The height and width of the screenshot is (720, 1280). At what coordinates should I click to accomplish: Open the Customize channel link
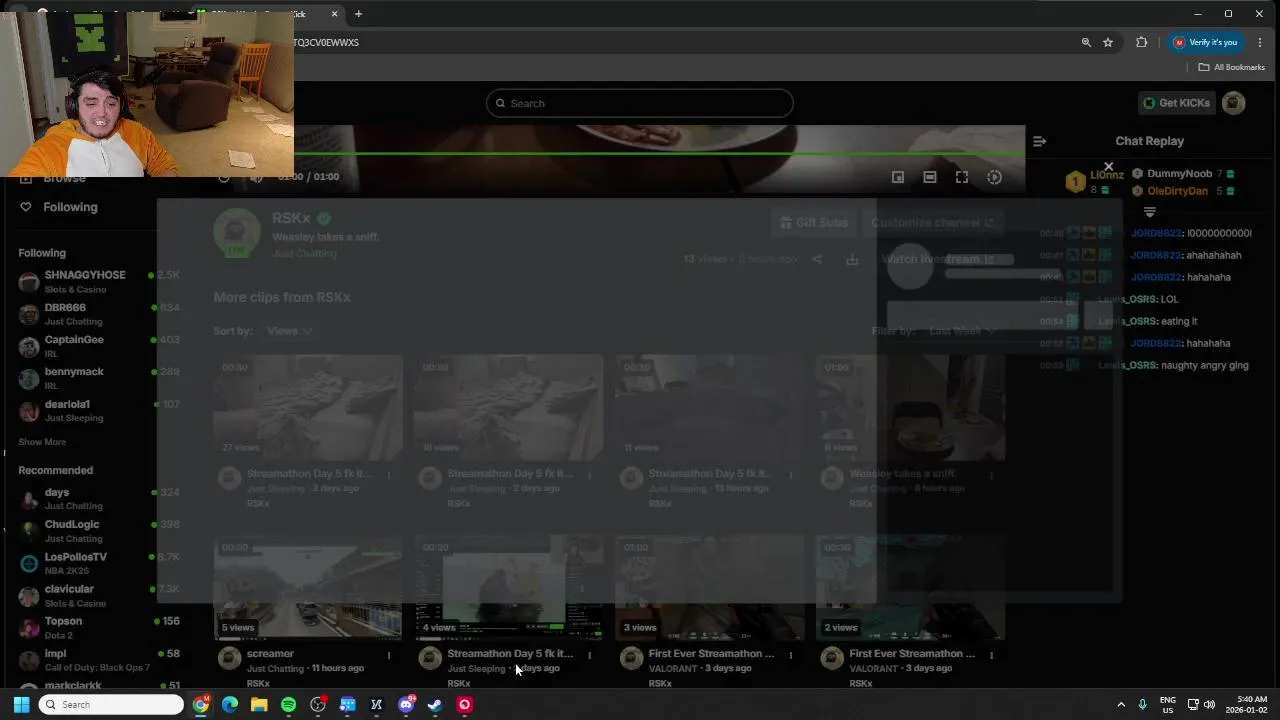point(933,222)
